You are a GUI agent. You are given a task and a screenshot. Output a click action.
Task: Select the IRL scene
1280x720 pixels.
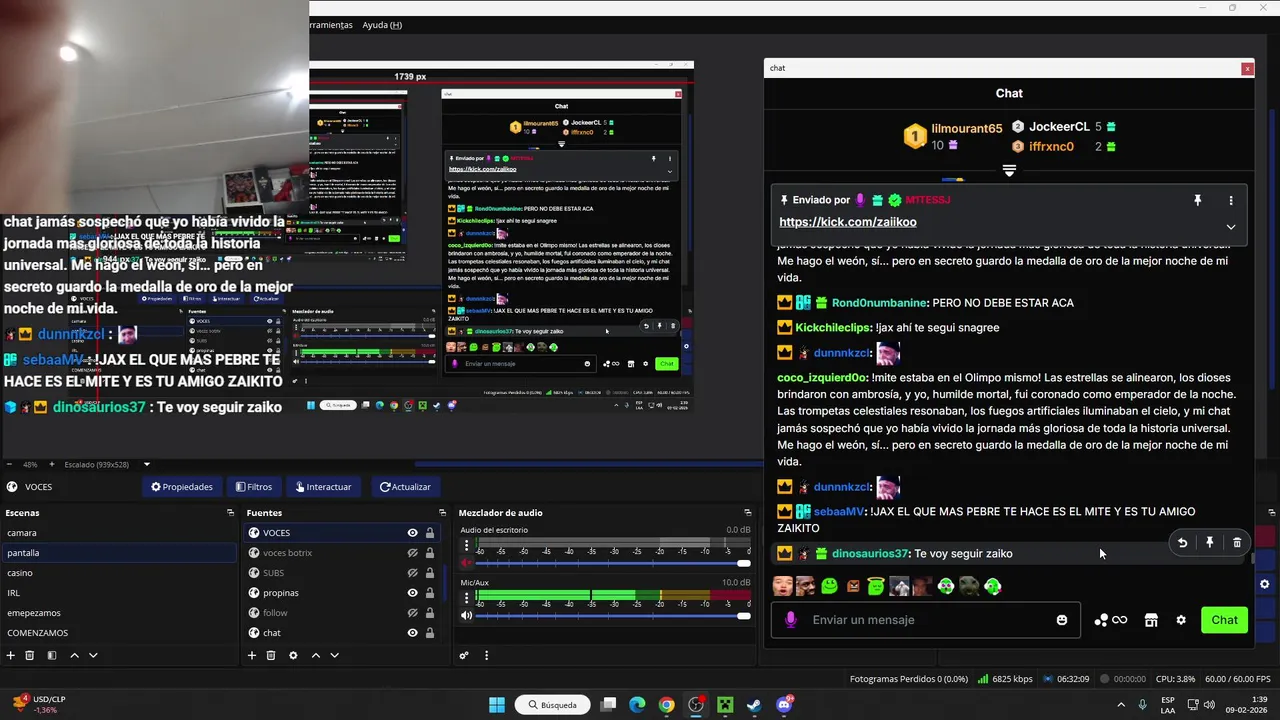[118, 593]
